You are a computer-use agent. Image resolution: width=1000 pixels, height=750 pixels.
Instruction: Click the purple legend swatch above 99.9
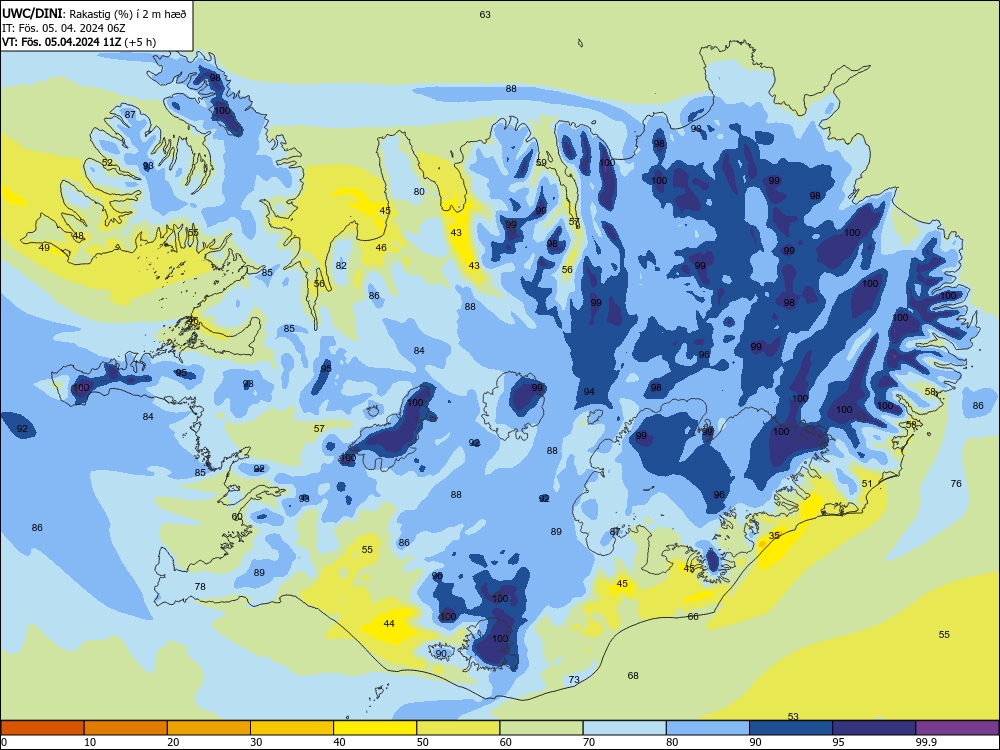point(957,728)
